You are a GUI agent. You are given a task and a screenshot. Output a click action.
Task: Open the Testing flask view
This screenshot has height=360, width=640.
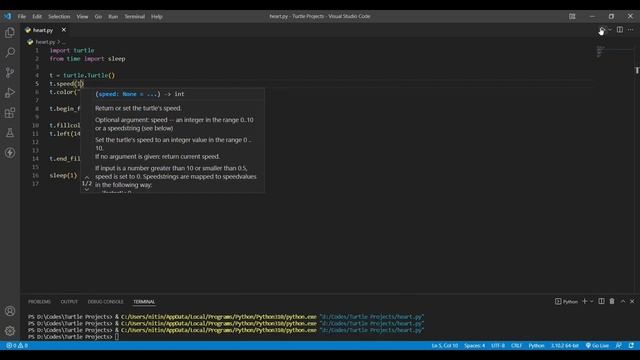[x=10, y=133]
